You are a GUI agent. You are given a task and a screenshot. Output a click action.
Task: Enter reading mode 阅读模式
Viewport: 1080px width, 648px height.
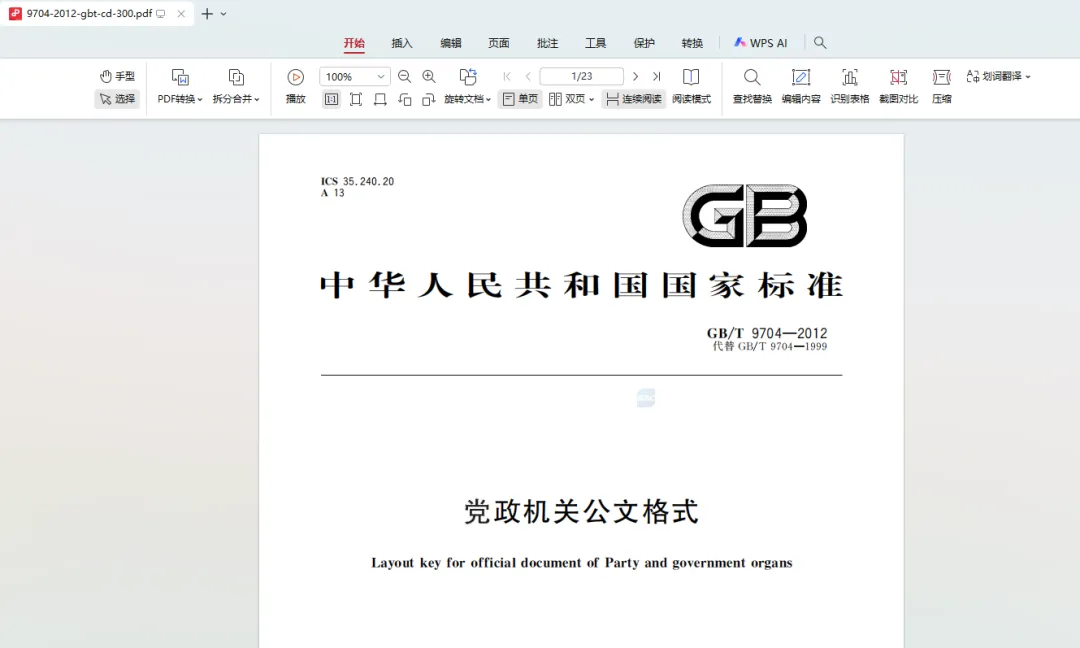691,87
